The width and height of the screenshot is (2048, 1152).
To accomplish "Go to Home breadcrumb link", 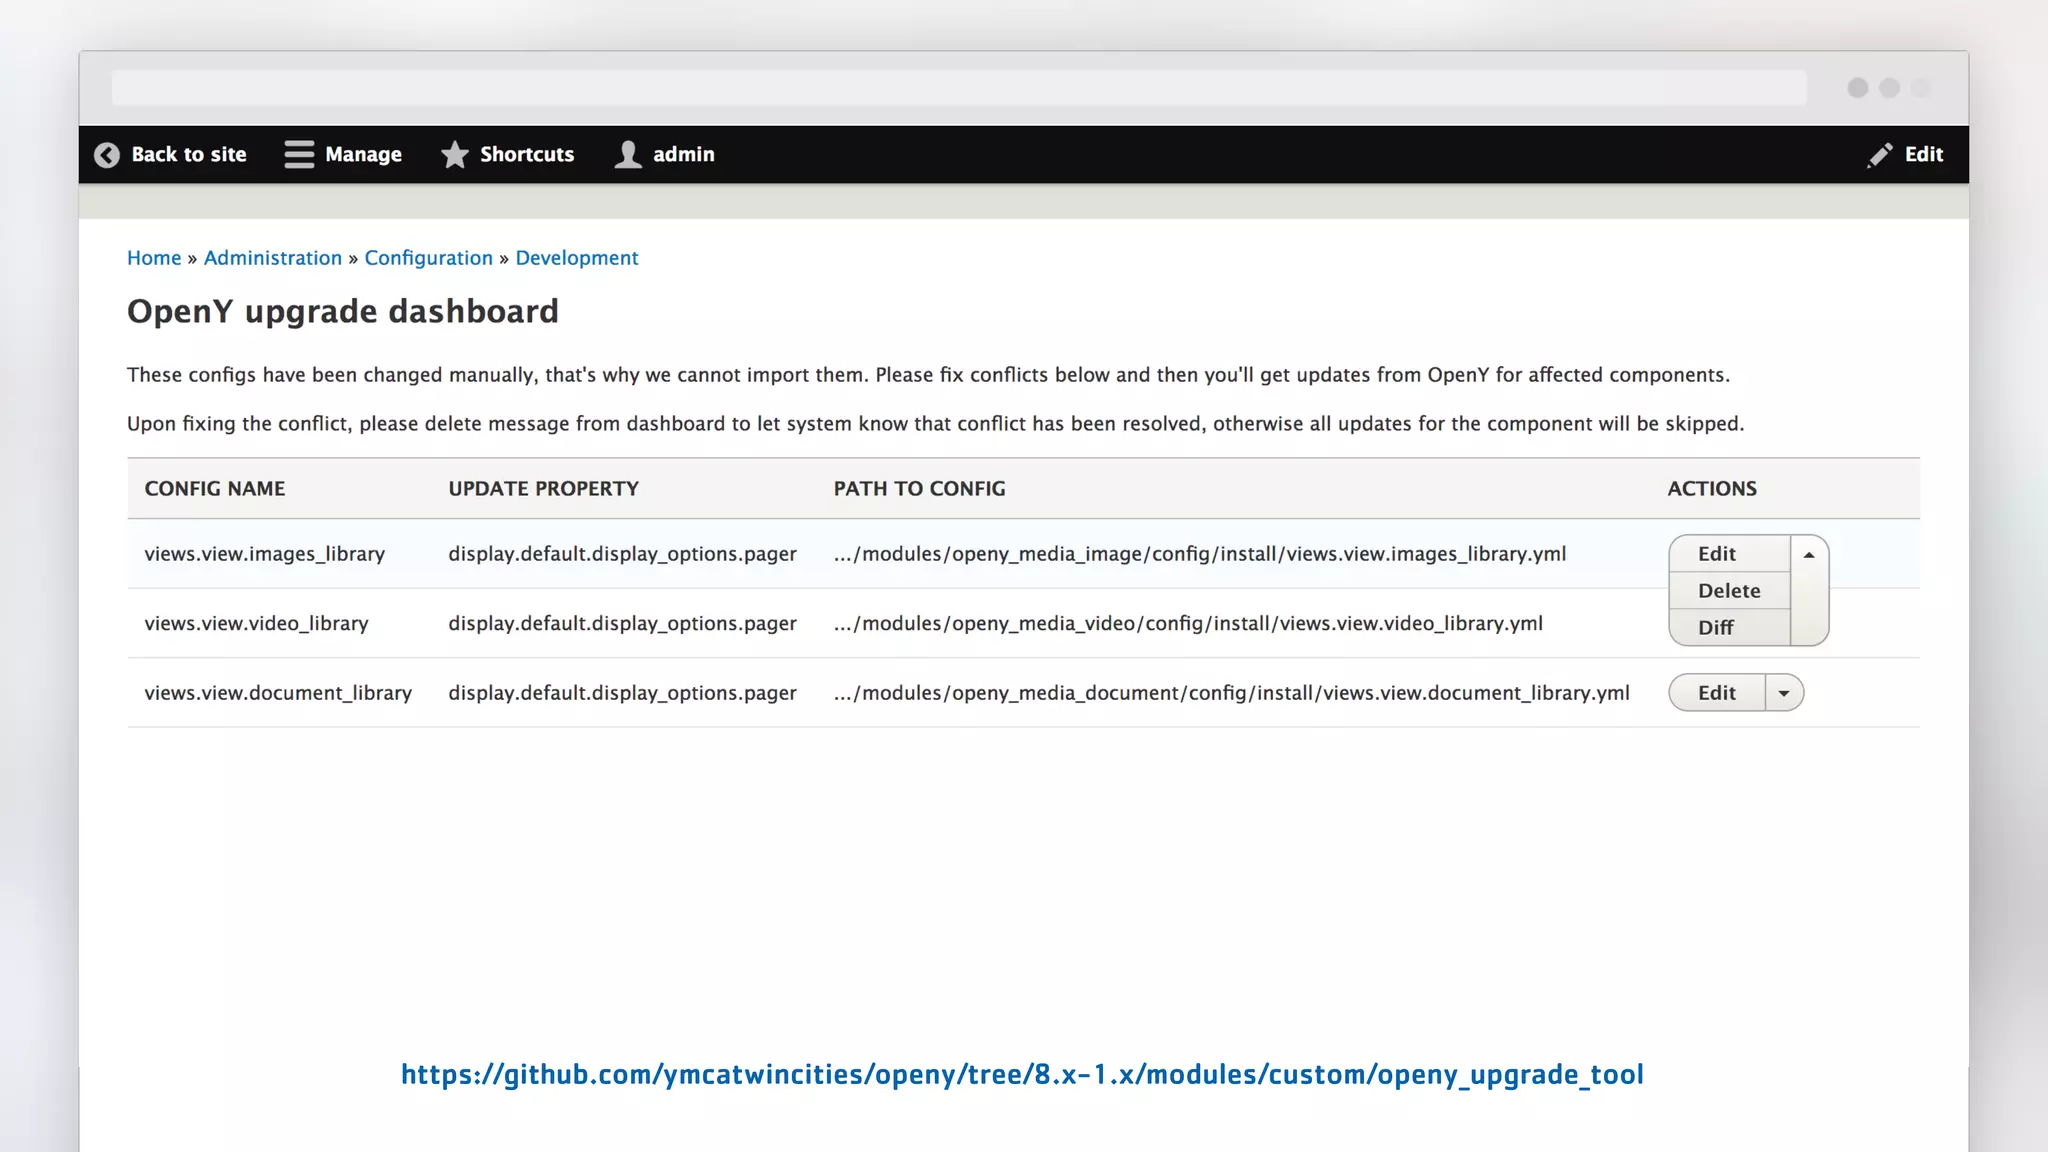I will click(154, 258).
